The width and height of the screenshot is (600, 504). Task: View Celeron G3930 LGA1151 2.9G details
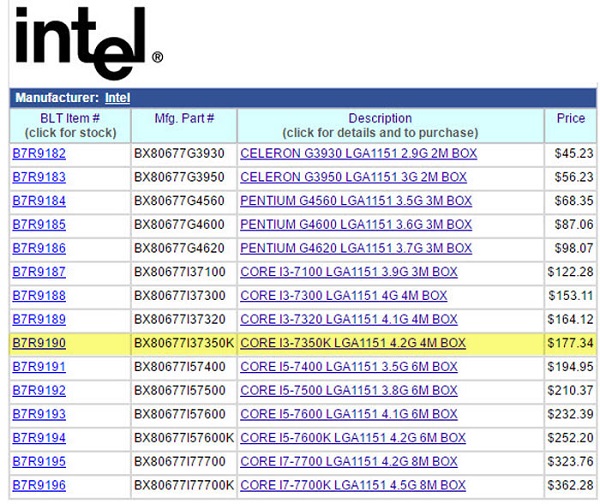point(359,153)
